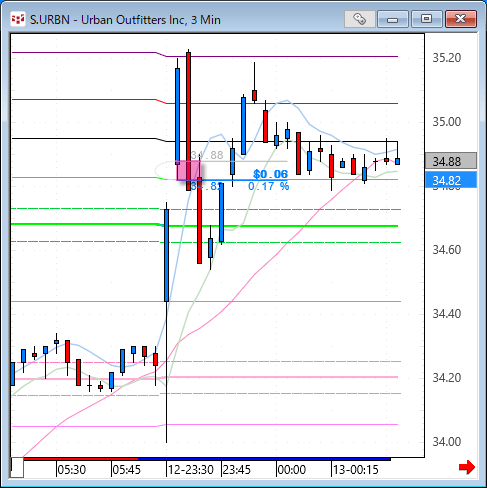Click the 34.60 price axis label
Viewport: 487px width, 488px height.
coord(447,250)
